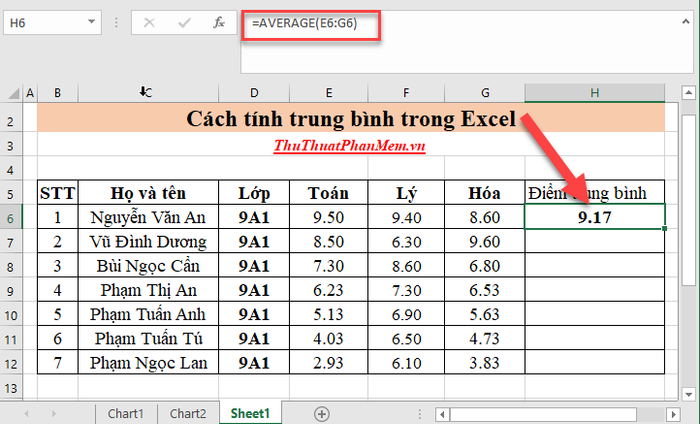
Task: Click Toán score 9.50
Action: point(329,217)
